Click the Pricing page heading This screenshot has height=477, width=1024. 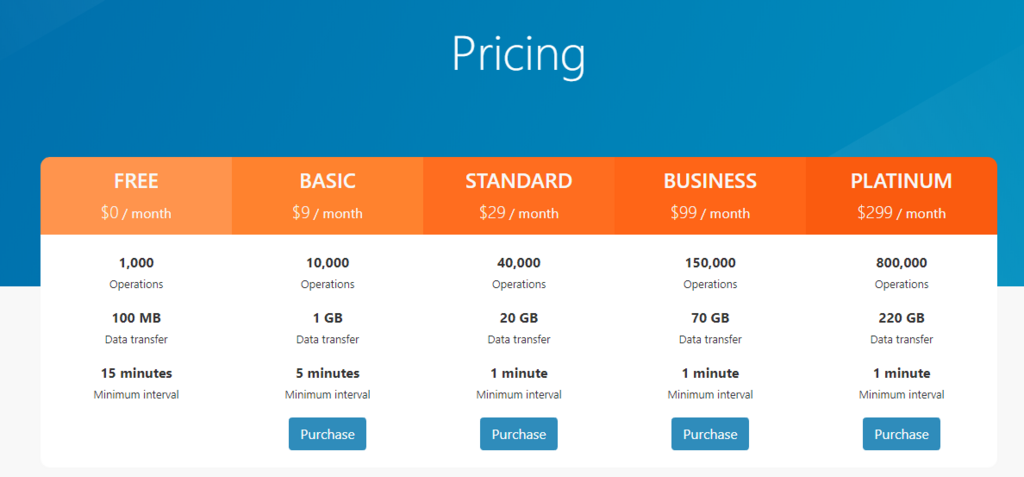tap(519, 55)
